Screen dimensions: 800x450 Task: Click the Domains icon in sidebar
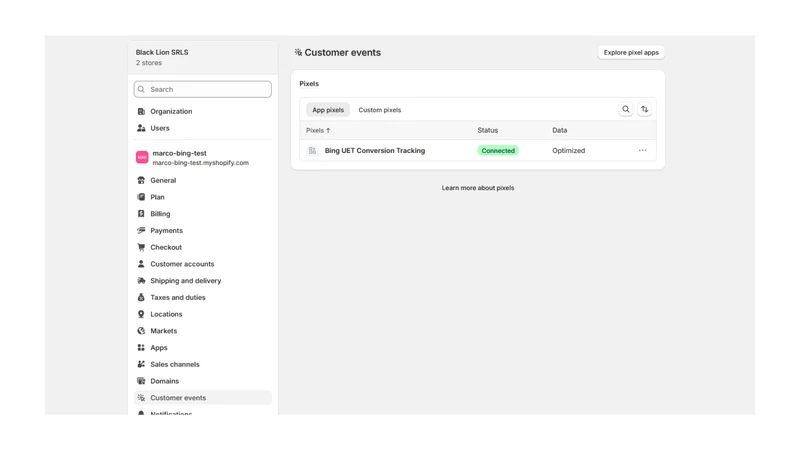tap(141, 381)
